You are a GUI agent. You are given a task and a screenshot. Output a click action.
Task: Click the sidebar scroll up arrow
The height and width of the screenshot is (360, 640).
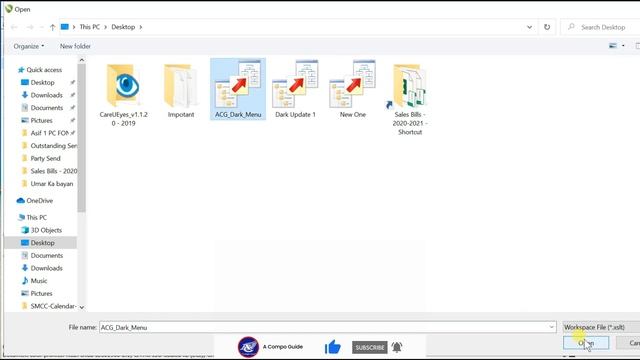81,60
